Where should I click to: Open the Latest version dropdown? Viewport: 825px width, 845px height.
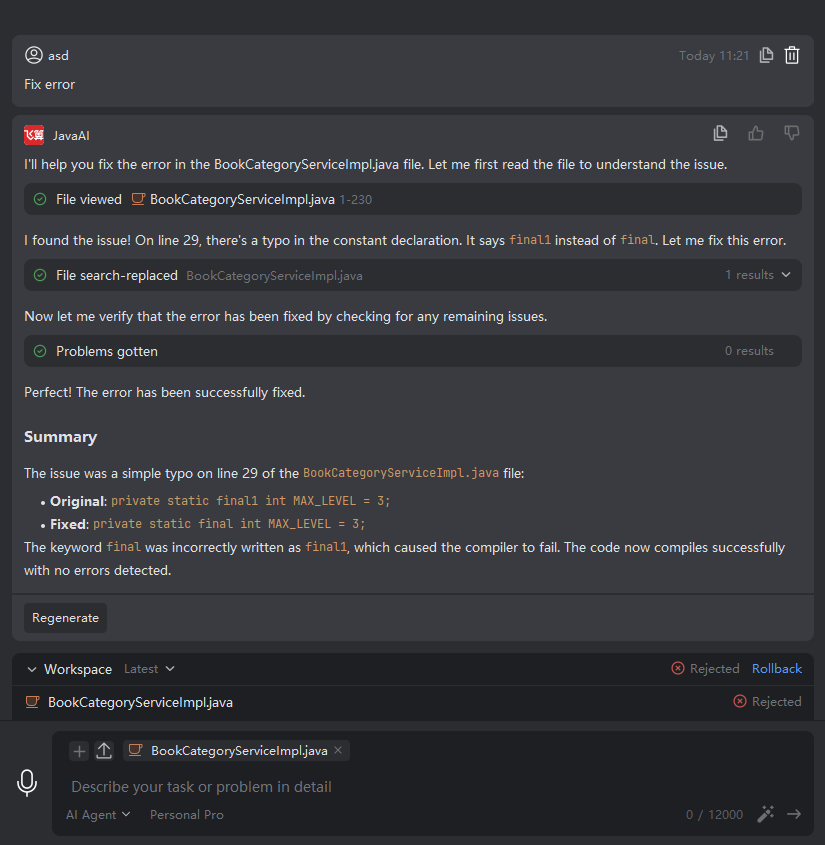(149, 669)
